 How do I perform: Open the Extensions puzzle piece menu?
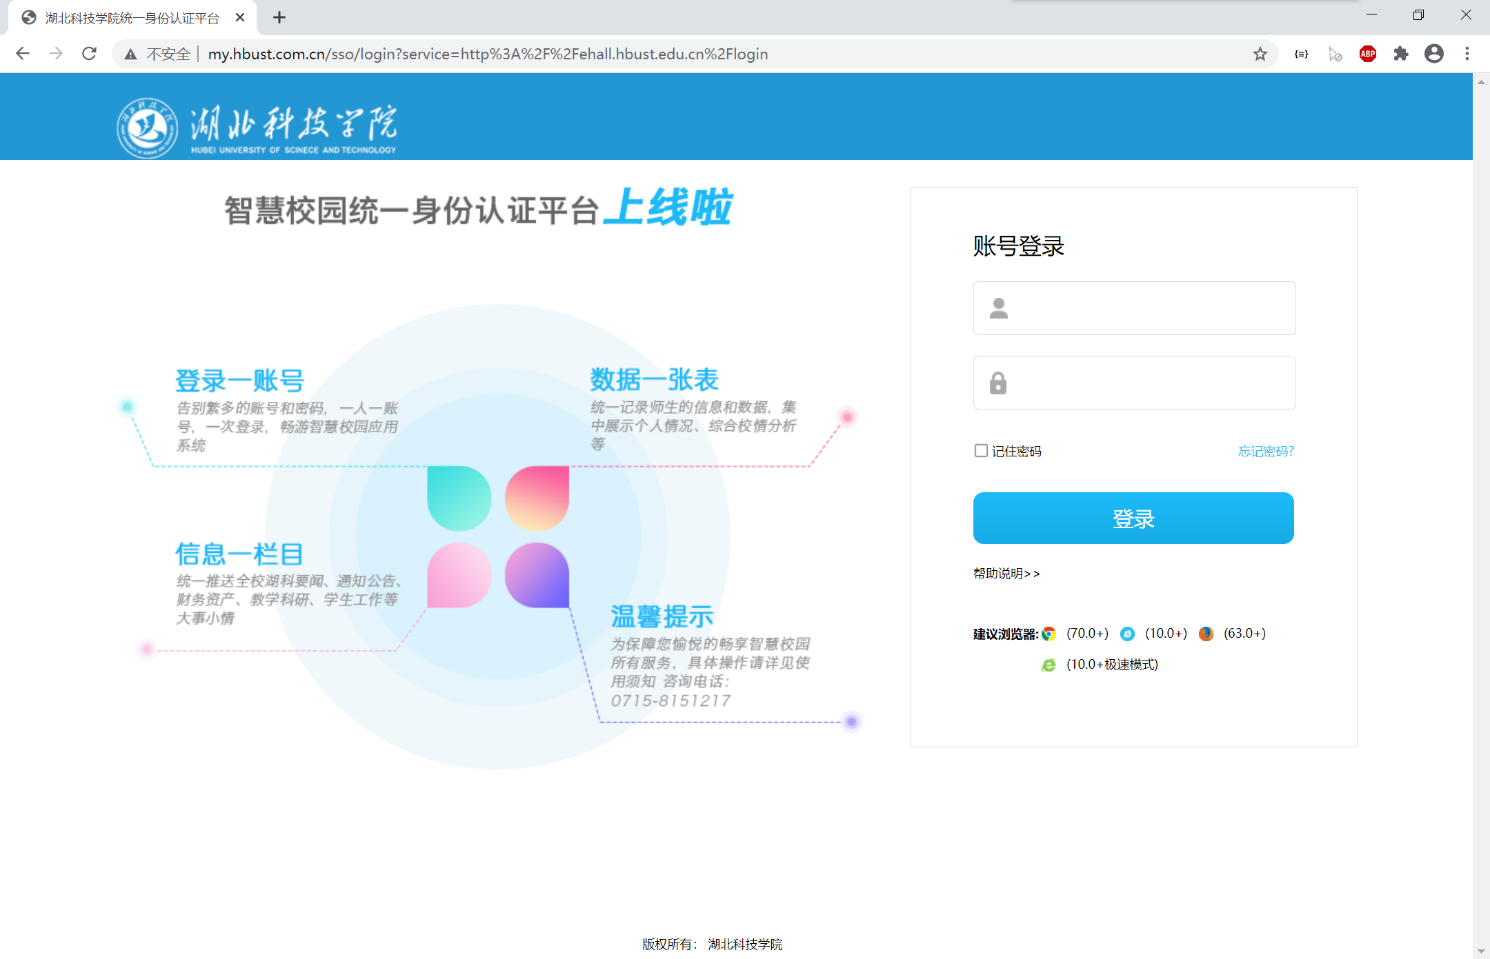1401,54
